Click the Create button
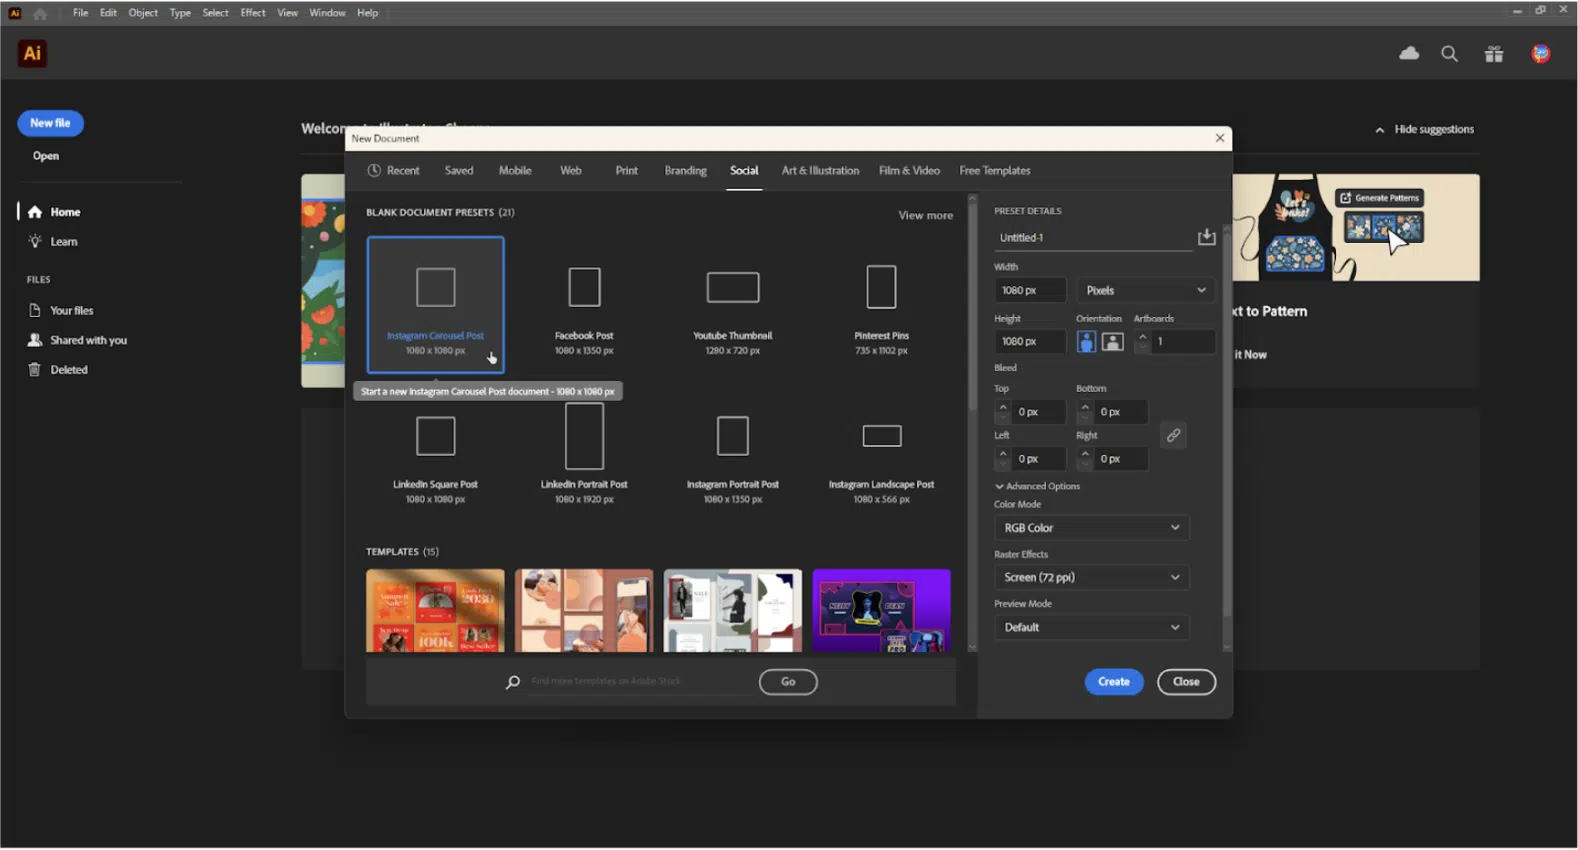Image resolution: width=1578 pixels, height=850 pixels. tap(1114, 682)
